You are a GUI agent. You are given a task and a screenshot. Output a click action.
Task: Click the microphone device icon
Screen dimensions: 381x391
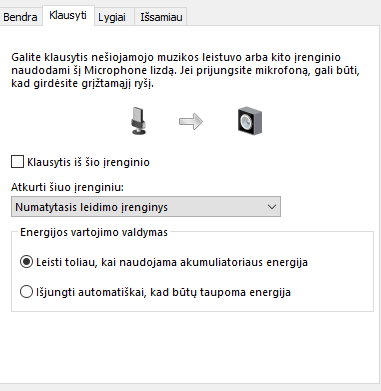click(138, 121)
